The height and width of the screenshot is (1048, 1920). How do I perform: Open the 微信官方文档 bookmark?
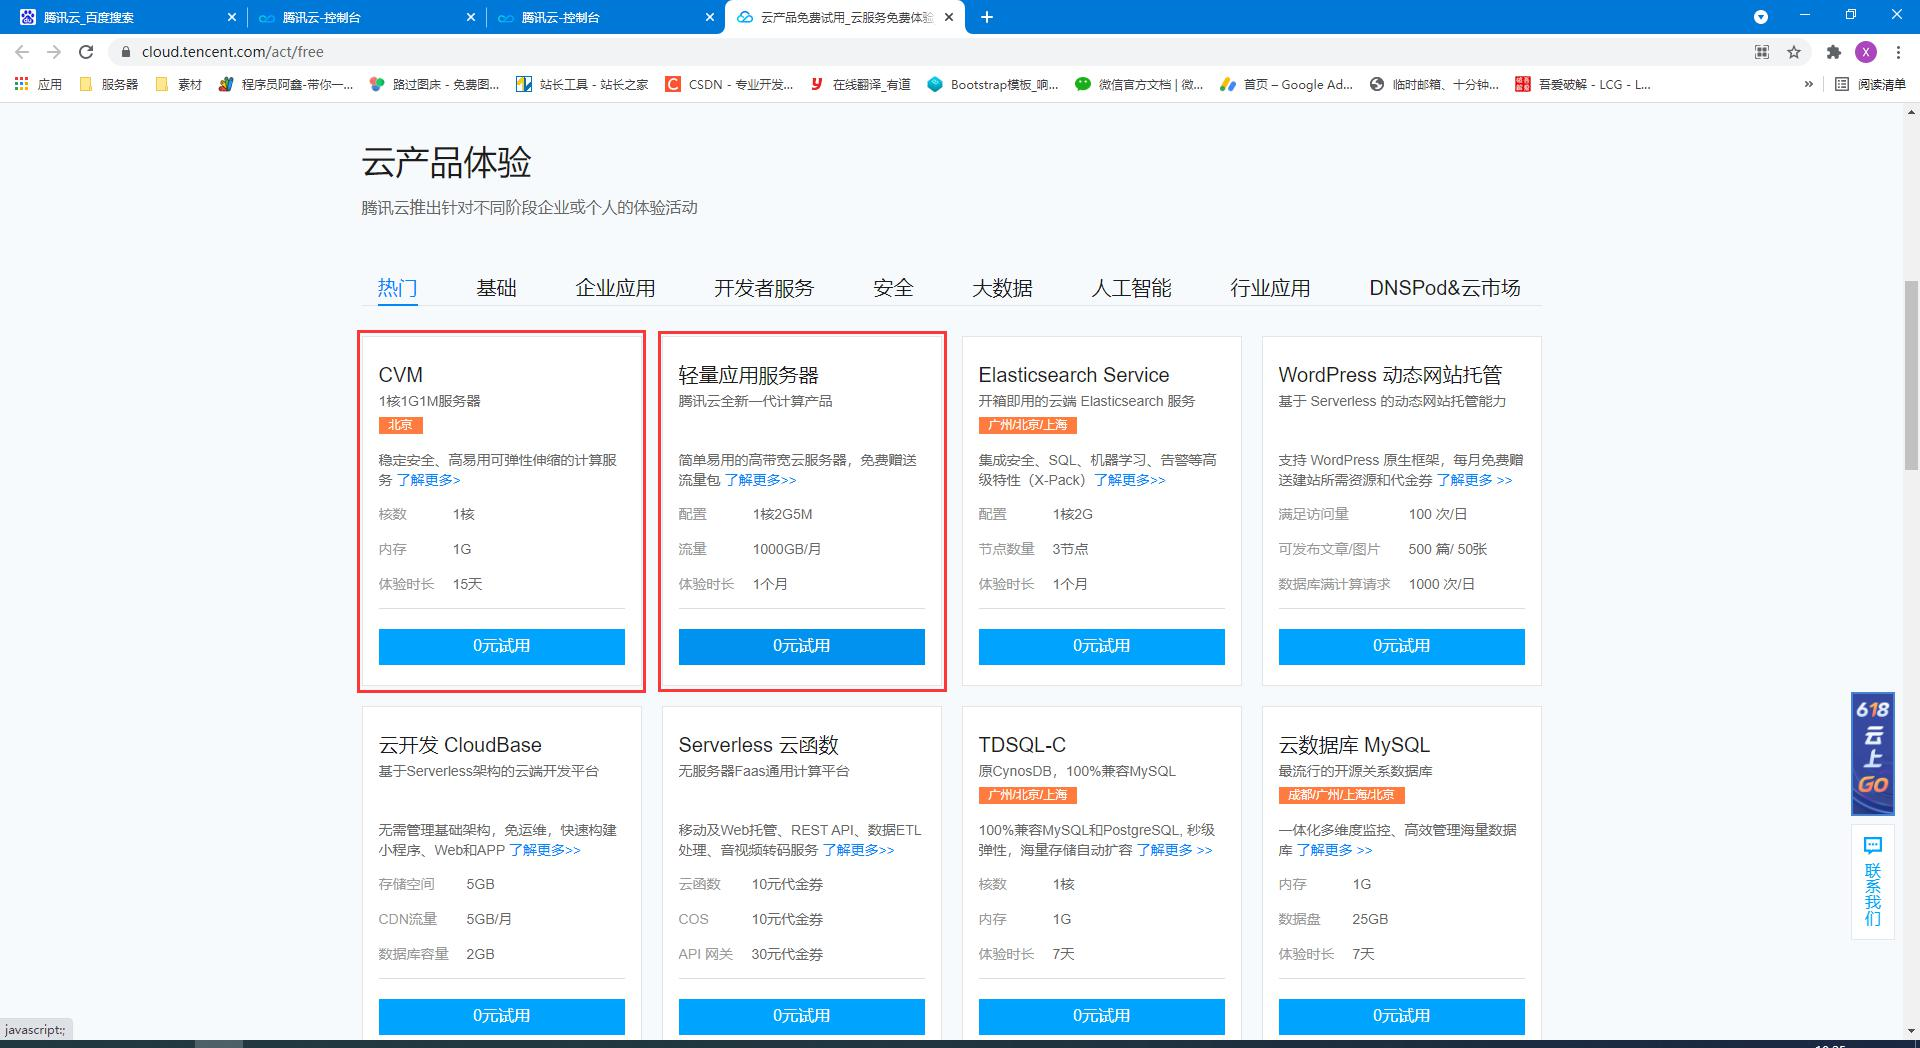coord(1139,85)
